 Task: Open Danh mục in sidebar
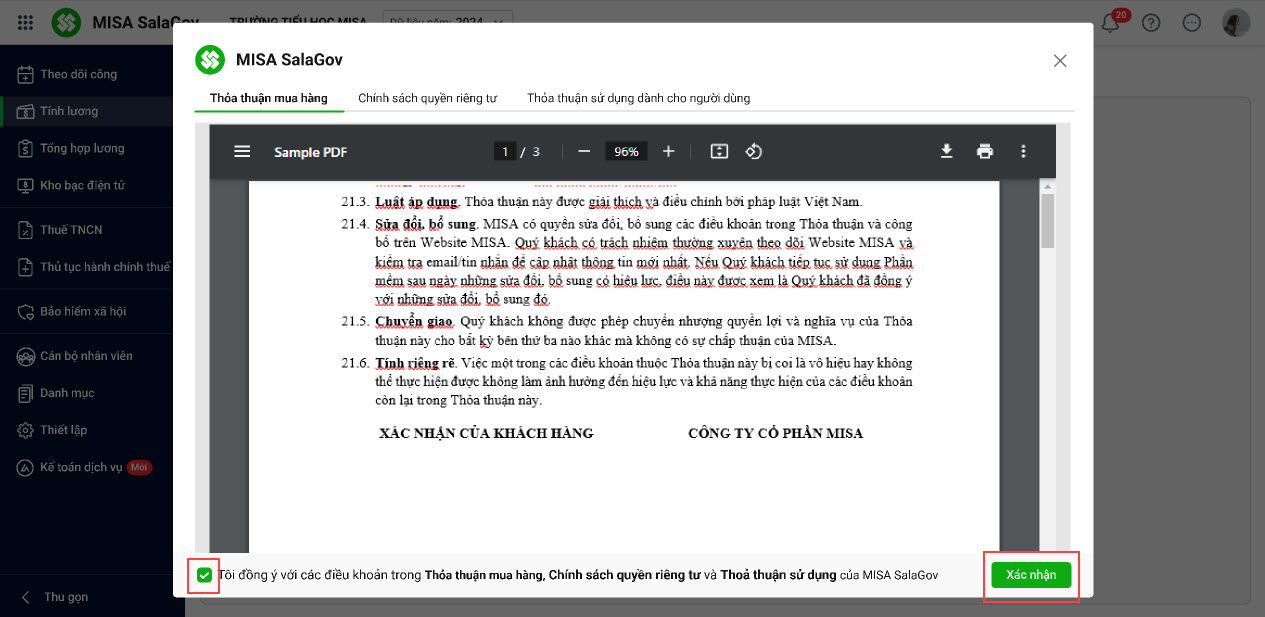[x=86, y=393]
